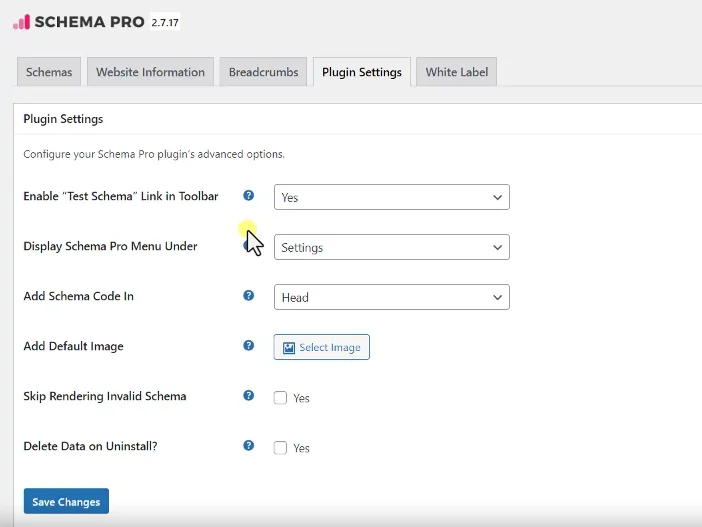Click the Skip Rendering Invalid Schema label
The image size is (702, 527).
105,396
